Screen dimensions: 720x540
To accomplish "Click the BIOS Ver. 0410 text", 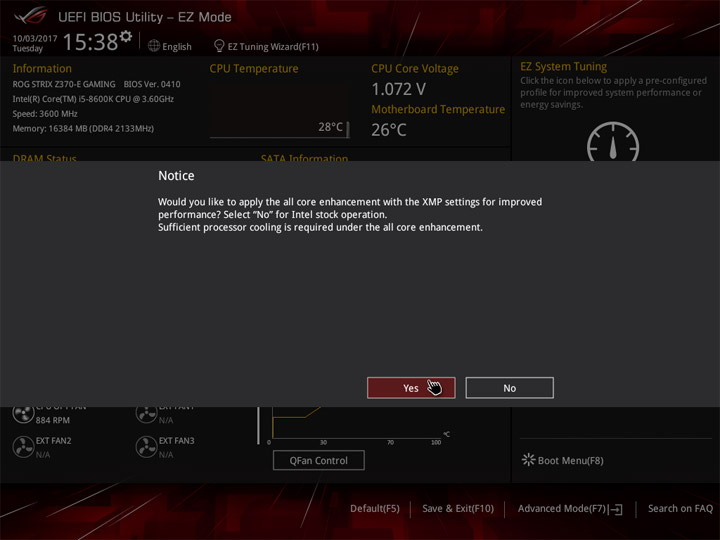I will (152, 84).
